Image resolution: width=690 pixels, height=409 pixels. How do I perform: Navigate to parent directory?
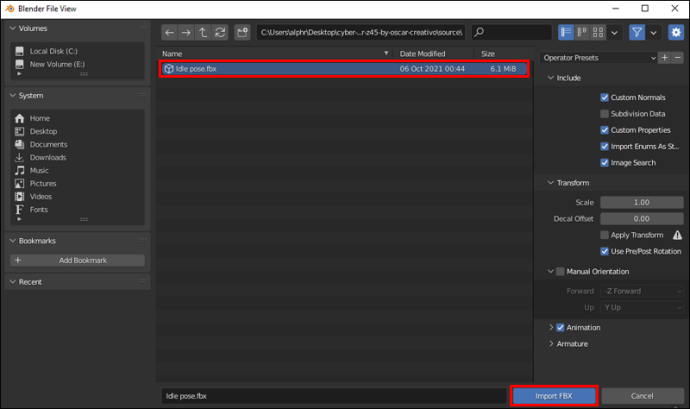(203, 33)
